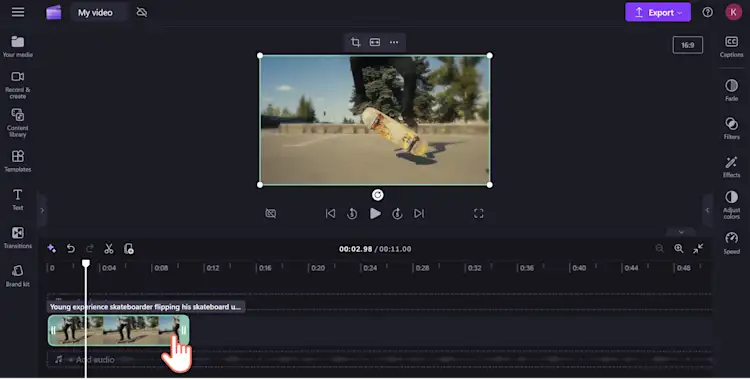
Task: Collapse the timeline with chevron down
Action: click(681, 232)
